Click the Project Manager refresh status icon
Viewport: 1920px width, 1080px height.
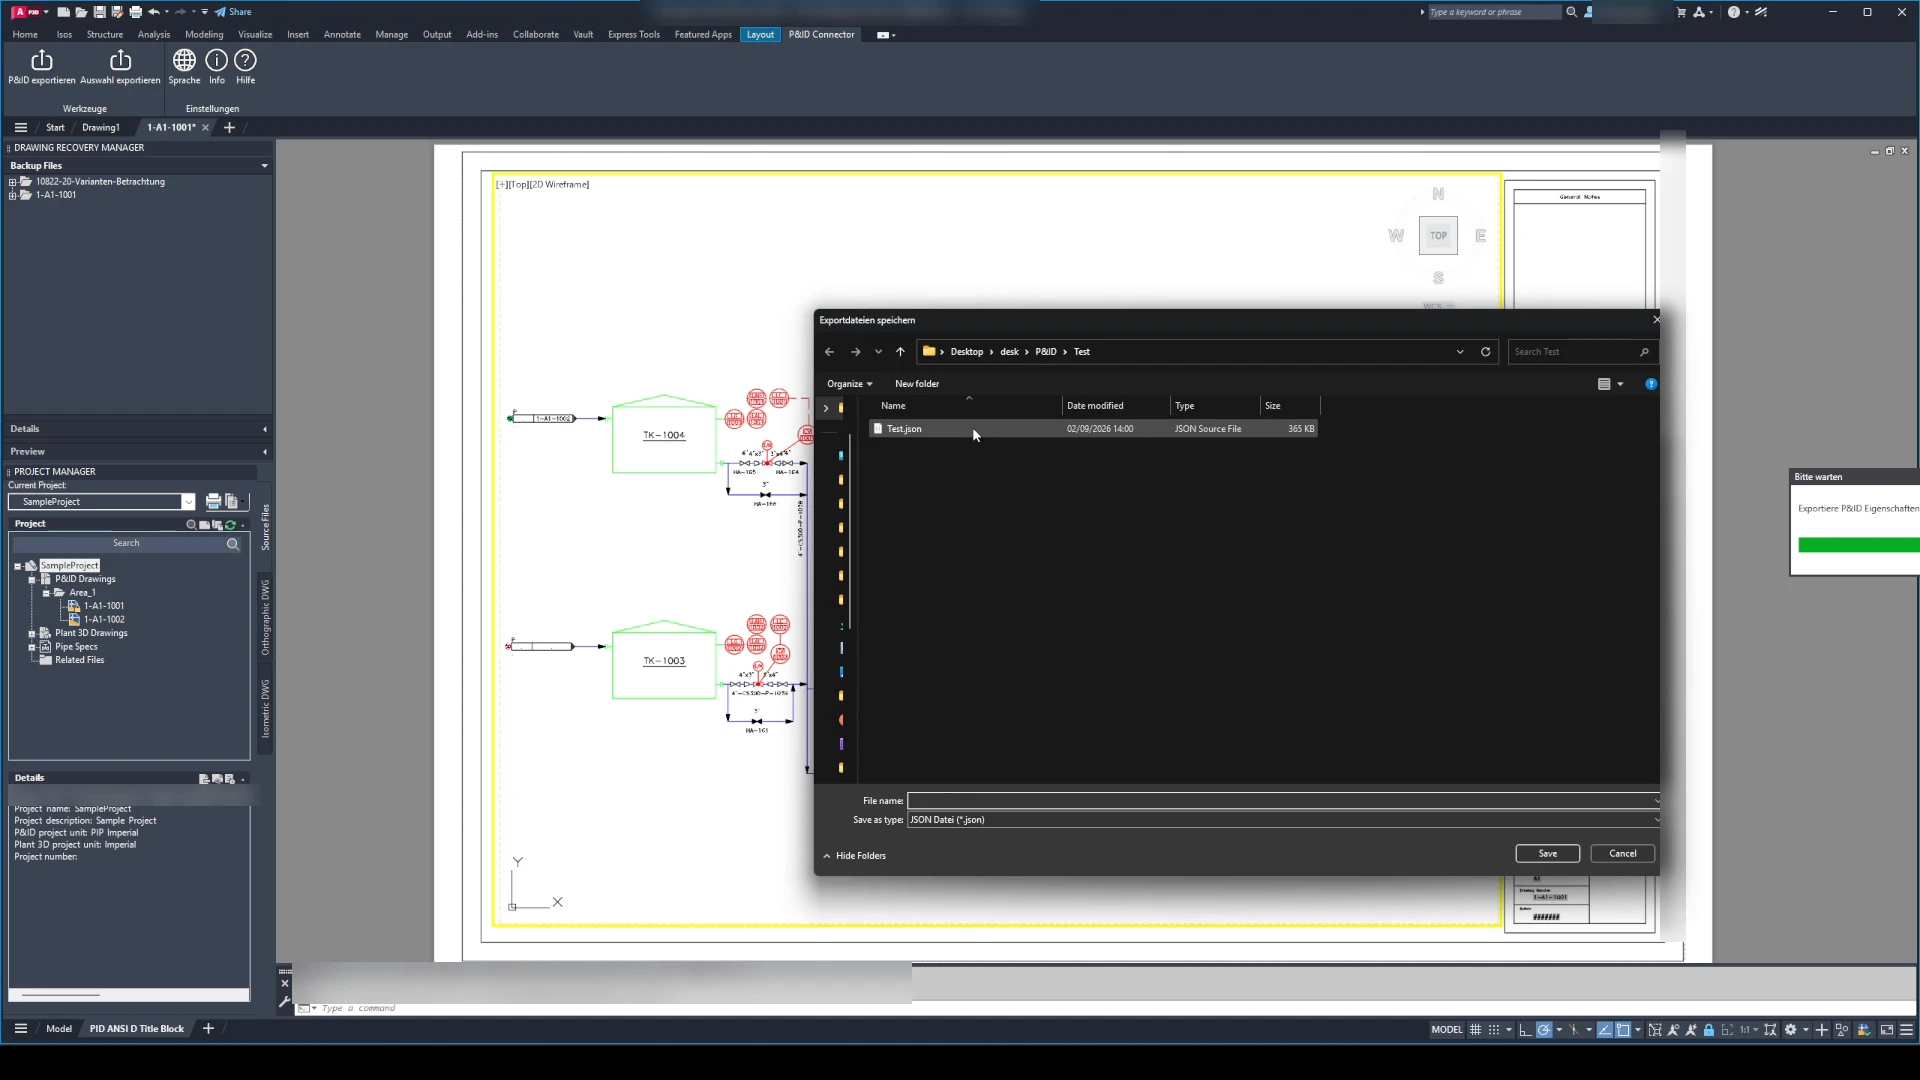[x=230, y=525]
